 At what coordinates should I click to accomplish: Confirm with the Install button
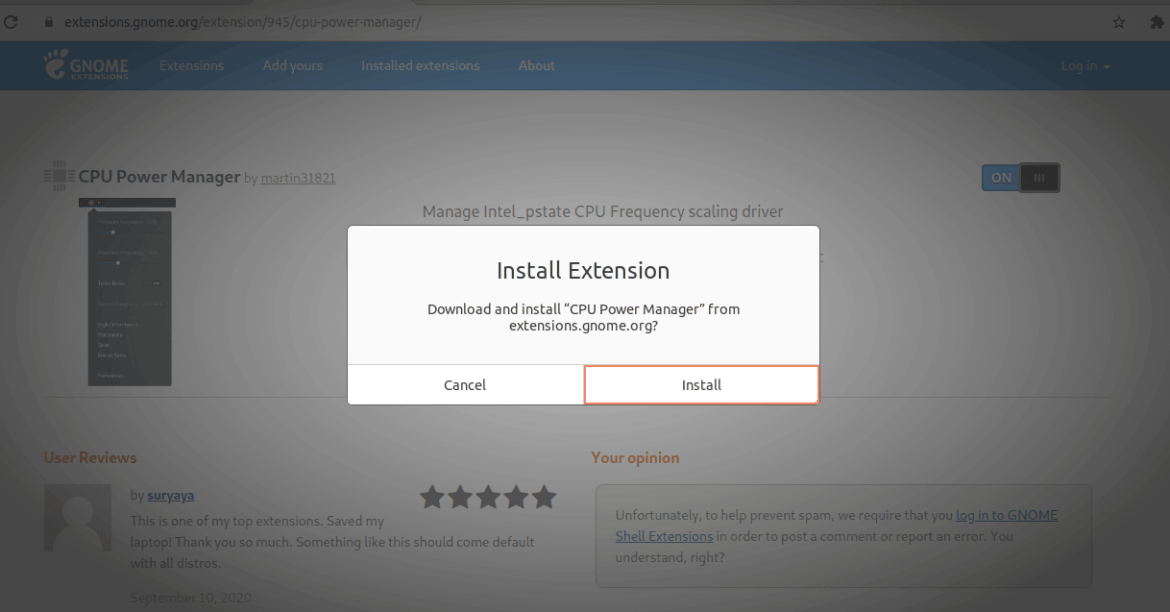tap(701, 385)
